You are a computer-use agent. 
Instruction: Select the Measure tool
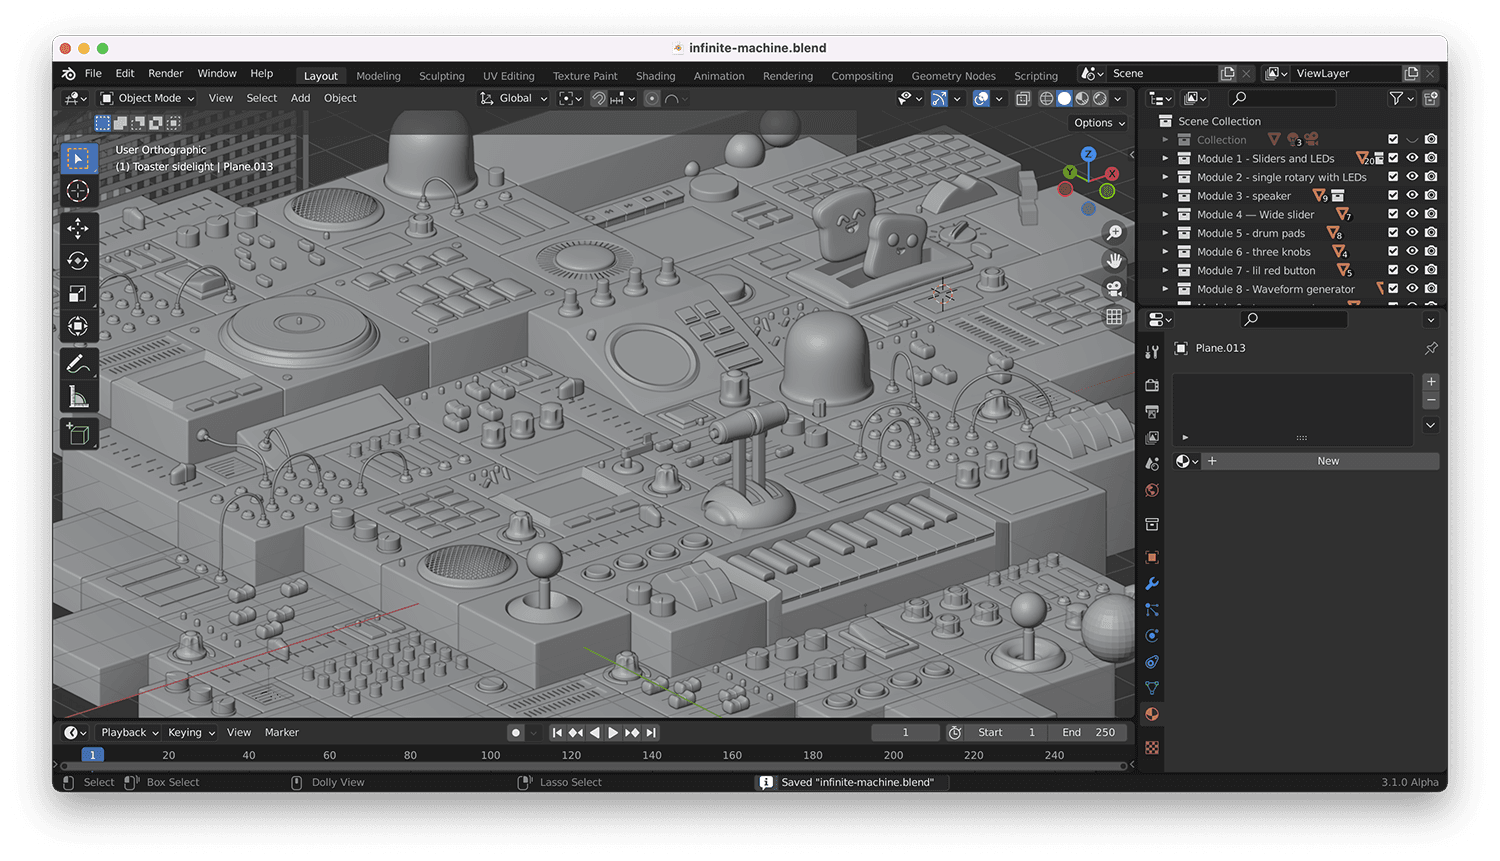click(78, 395)
